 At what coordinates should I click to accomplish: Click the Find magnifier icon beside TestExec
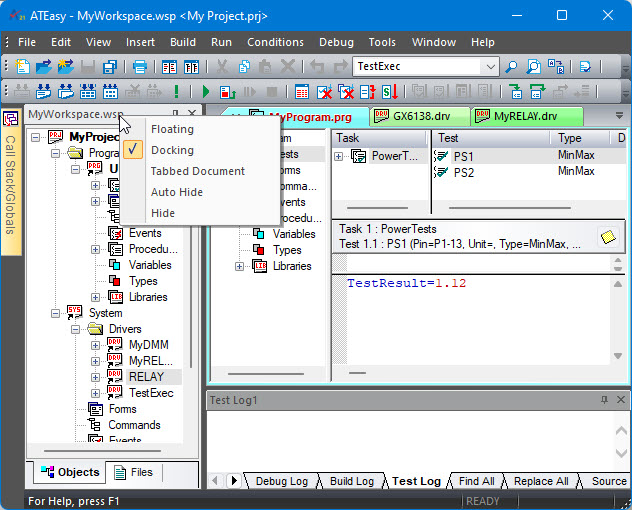511,67
